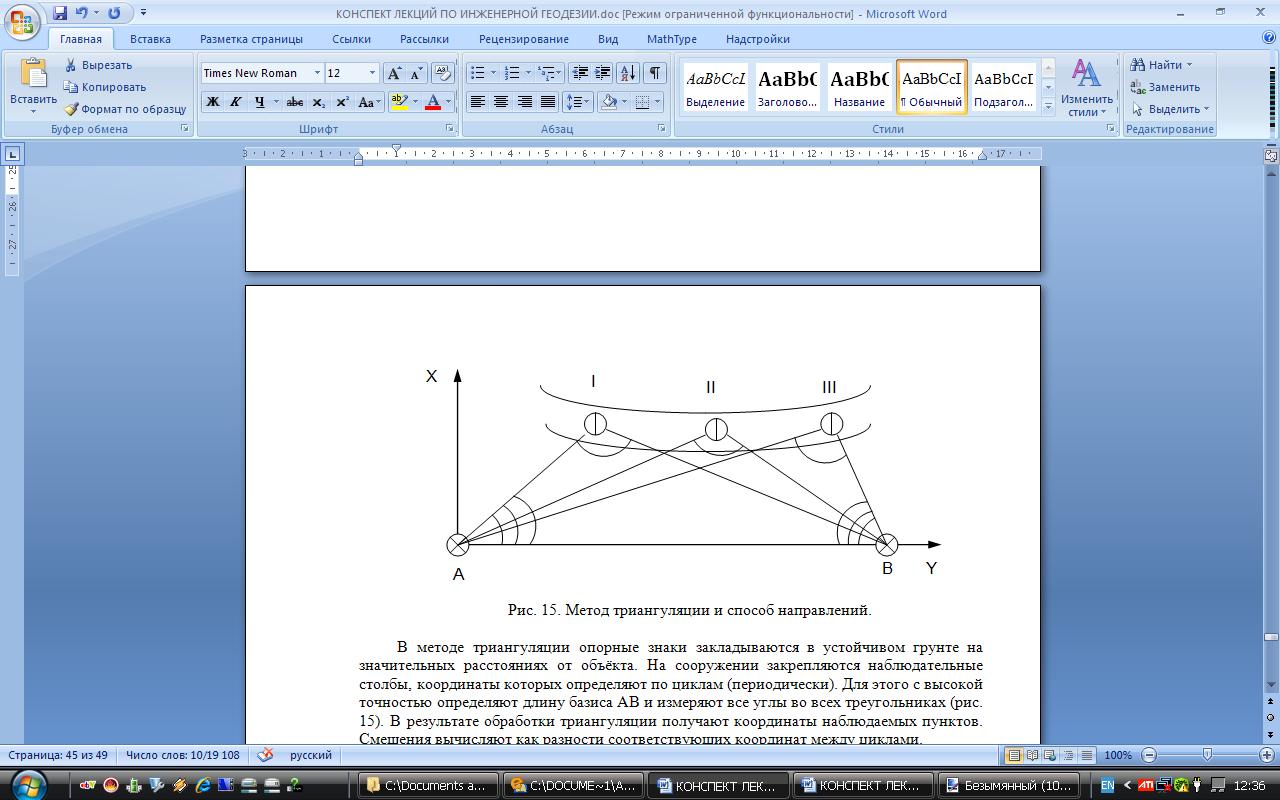The height and width of the screenshot is (800, 1280).
Task: Click Заменить (Replace) button
Action: click(x=1165, y=87)
